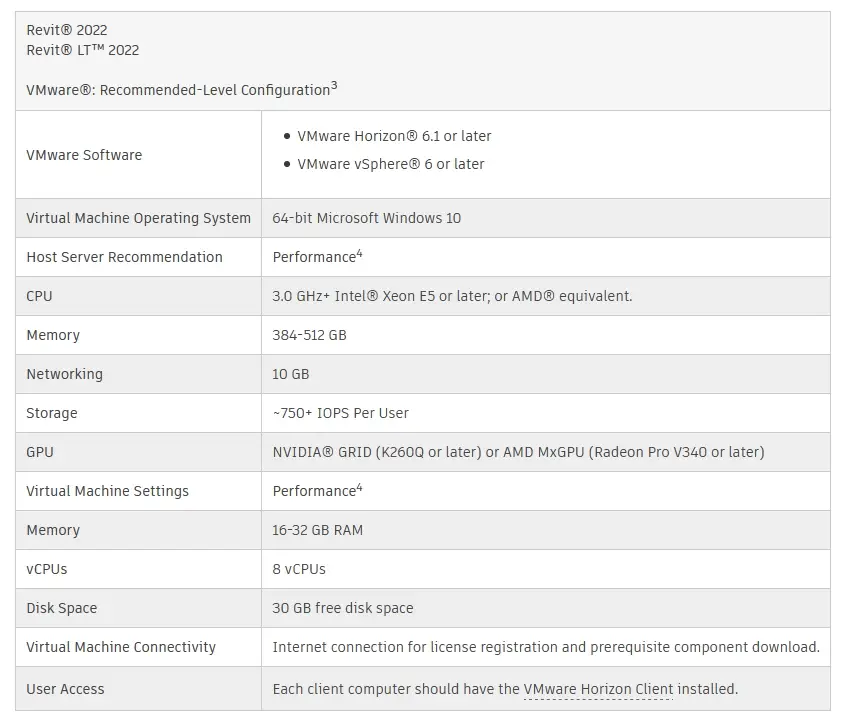Image resolution: width=843 pixels, height=723 pixels.
Task: Click the 'Networking' row label
Action: pos(65,374)
